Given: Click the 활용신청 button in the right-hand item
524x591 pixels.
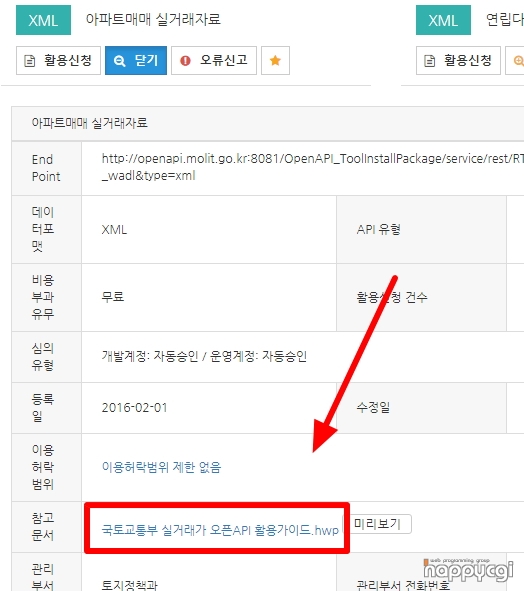Looking at the screenshot, I should pos(458,60).
